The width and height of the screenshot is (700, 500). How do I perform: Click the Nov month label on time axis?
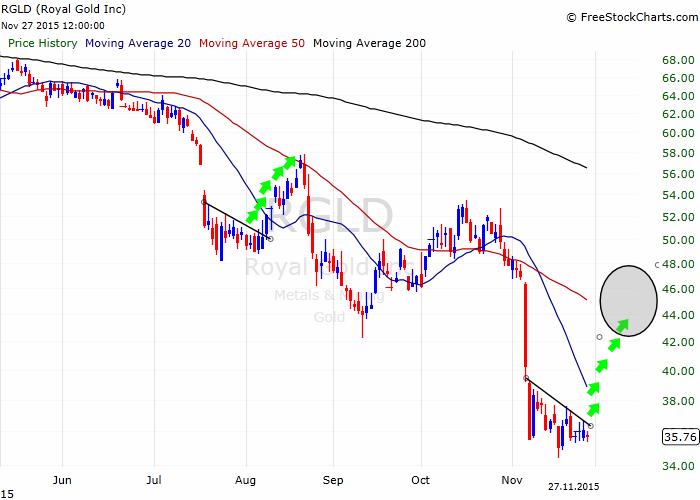pyautogui.click(x=512, y=480)
